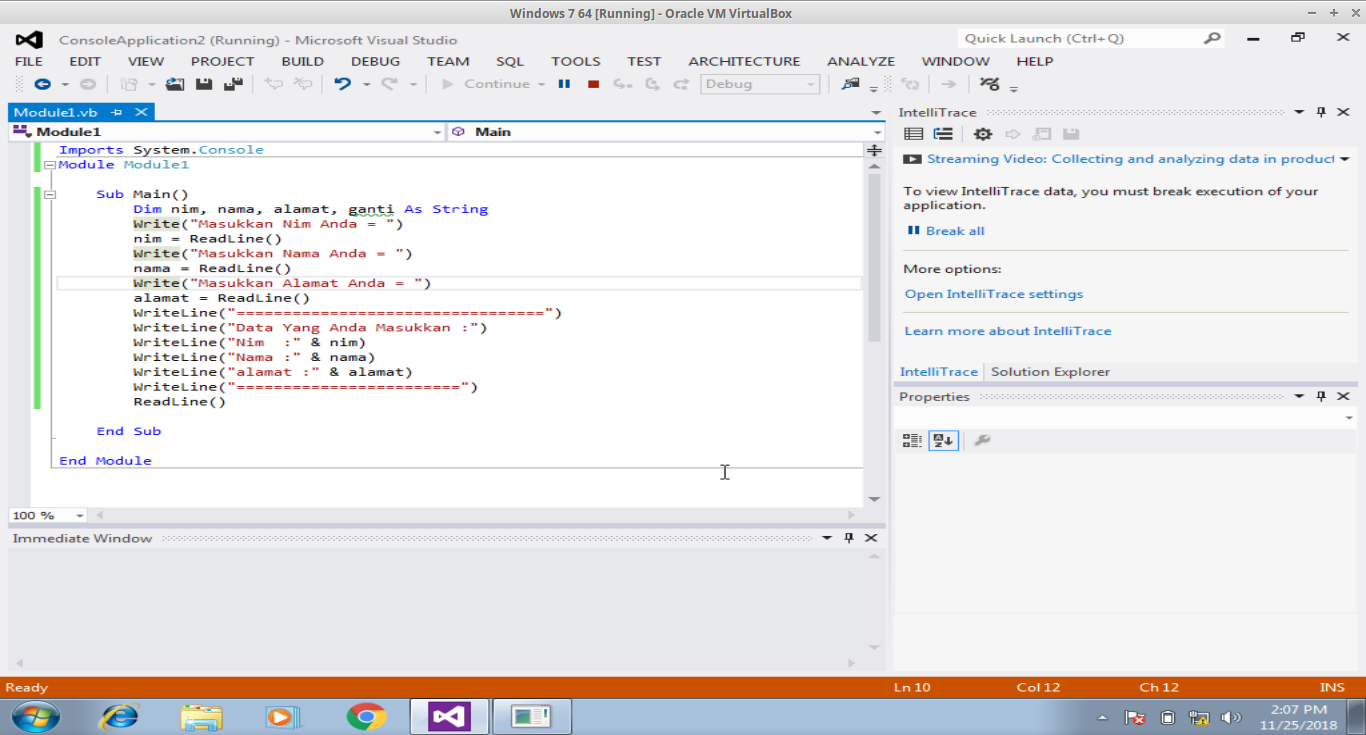
Task: Stop Debugging with the red square icon
Action: coord(592,84)
